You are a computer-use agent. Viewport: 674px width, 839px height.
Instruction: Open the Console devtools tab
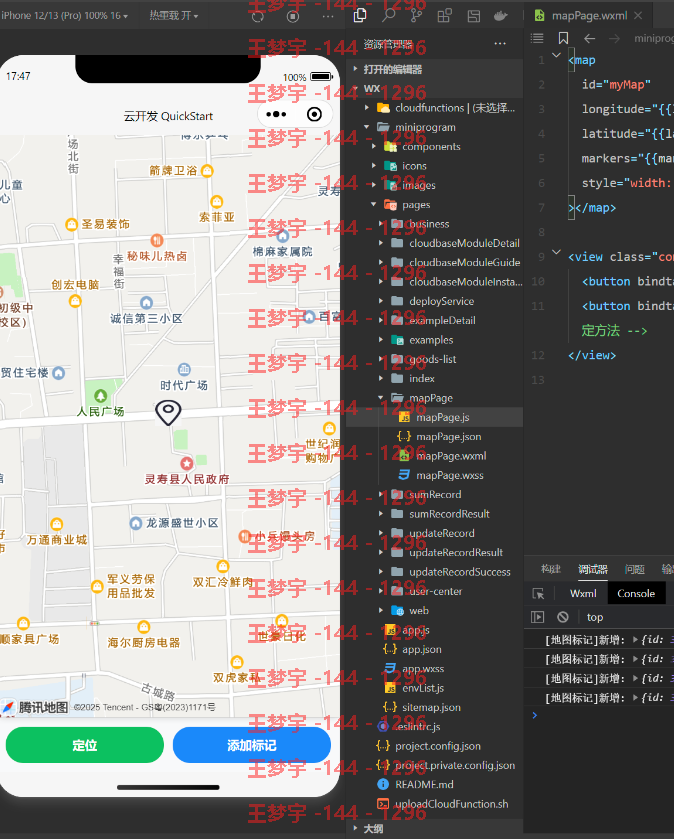pyautogui.click(x=636, y=593)
